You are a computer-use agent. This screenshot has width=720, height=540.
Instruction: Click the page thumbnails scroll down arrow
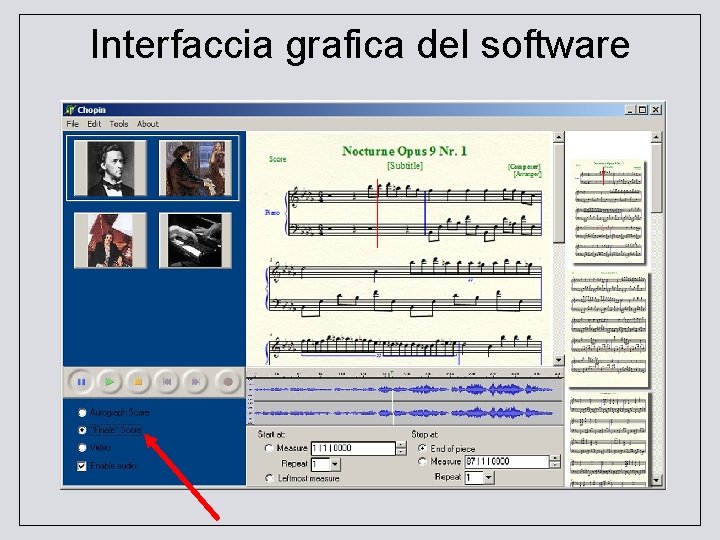click(656, 481)
